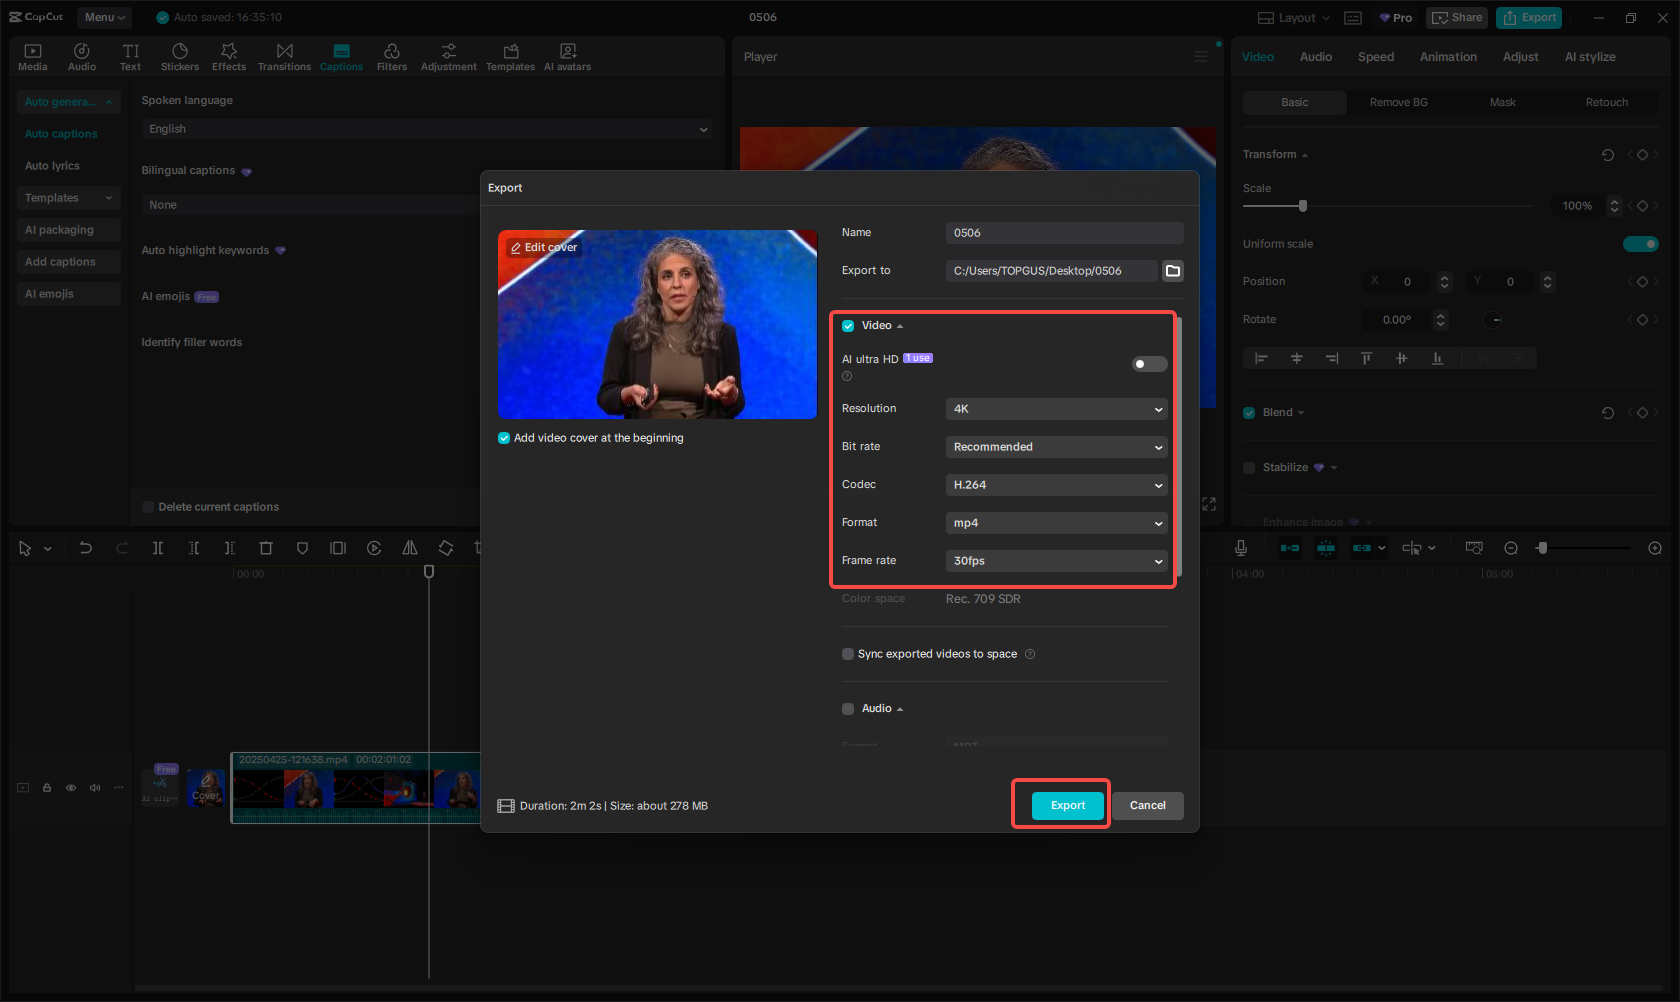Open the Stickers panel
Screen dimensions: 1680x1002
click(179, 55)
